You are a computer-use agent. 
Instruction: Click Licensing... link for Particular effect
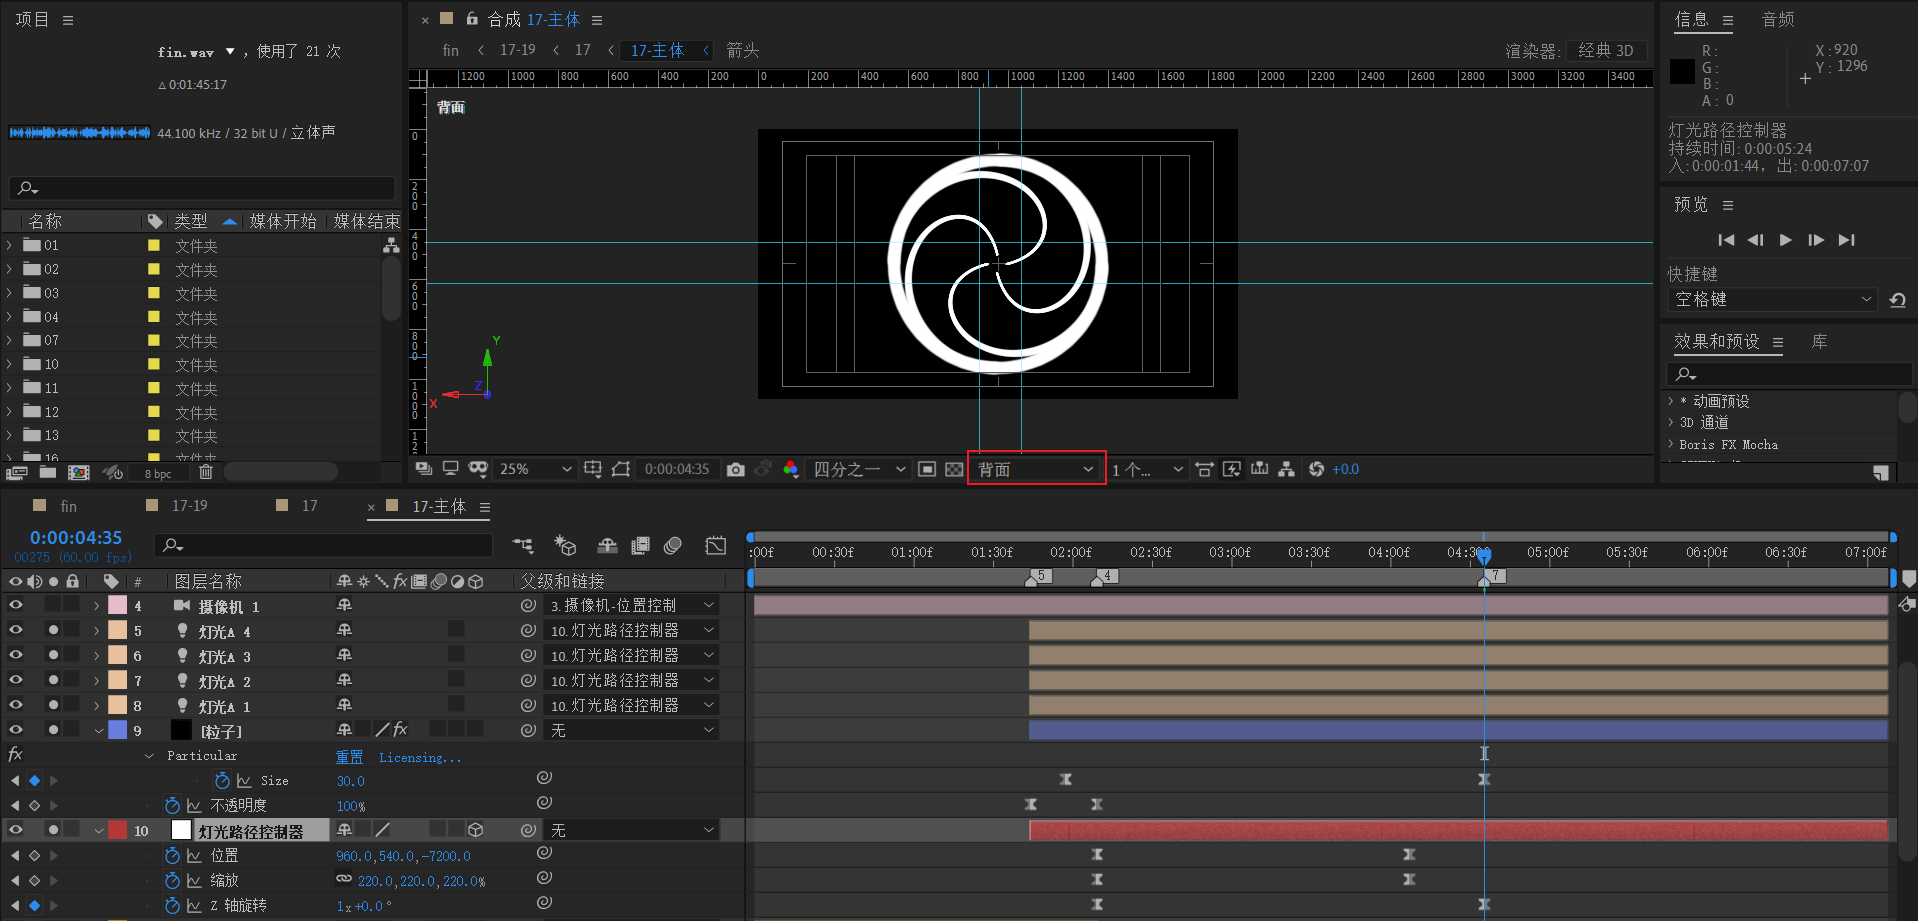420,757
